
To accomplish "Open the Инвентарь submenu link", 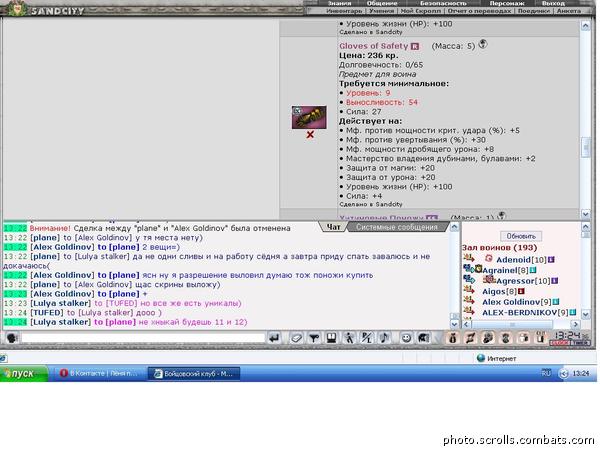I will point(344,11).
